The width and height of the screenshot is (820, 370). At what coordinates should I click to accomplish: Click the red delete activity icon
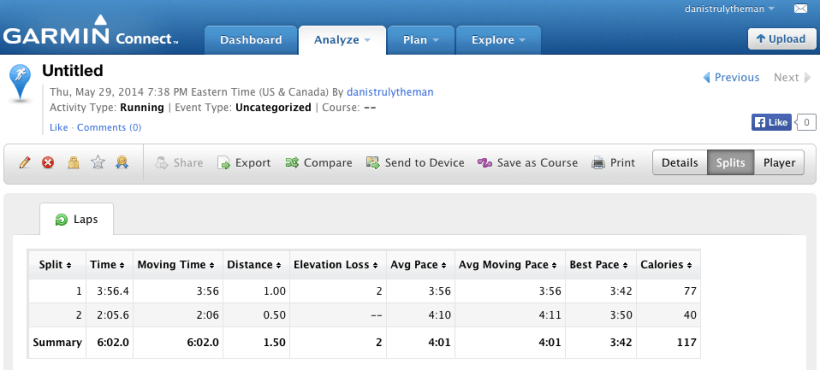[x=48, y=163]
